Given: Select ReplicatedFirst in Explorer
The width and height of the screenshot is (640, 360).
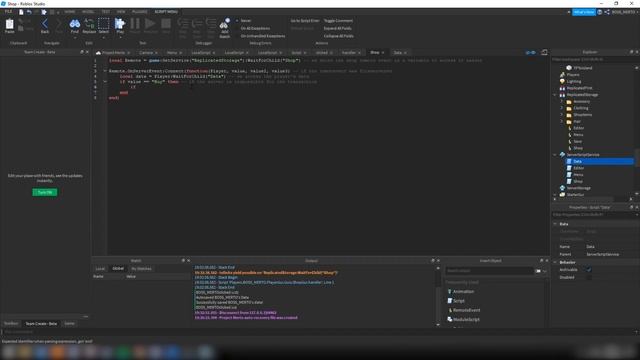Looking at the screenshot, I should coord(579,88).
